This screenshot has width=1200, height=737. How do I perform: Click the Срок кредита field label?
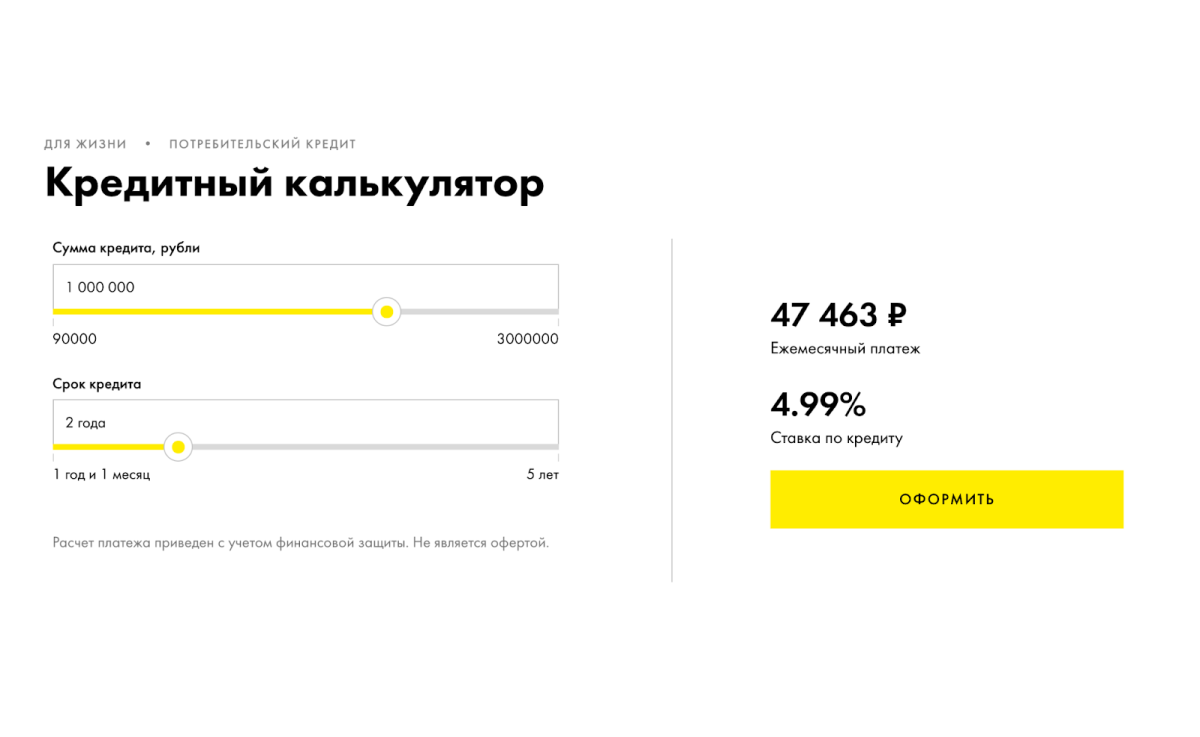click(97, 383)
